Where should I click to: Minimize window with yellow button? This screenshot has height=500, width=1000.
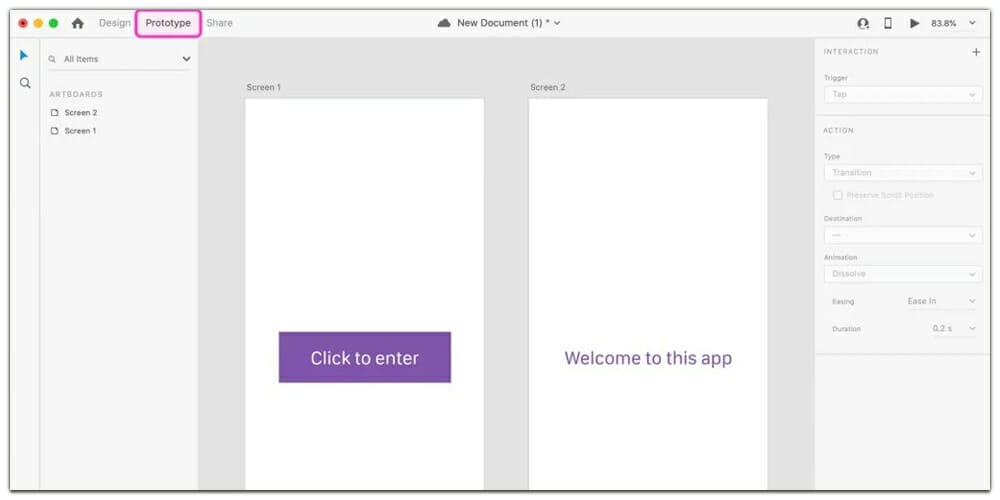(38, 23)
